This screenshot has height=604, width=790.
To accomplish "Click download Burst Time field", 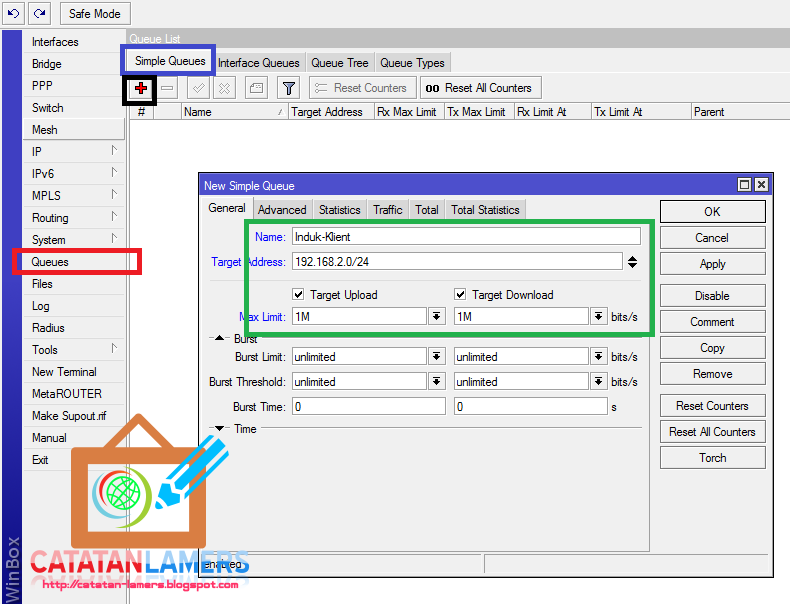I will tap(531, 407).
